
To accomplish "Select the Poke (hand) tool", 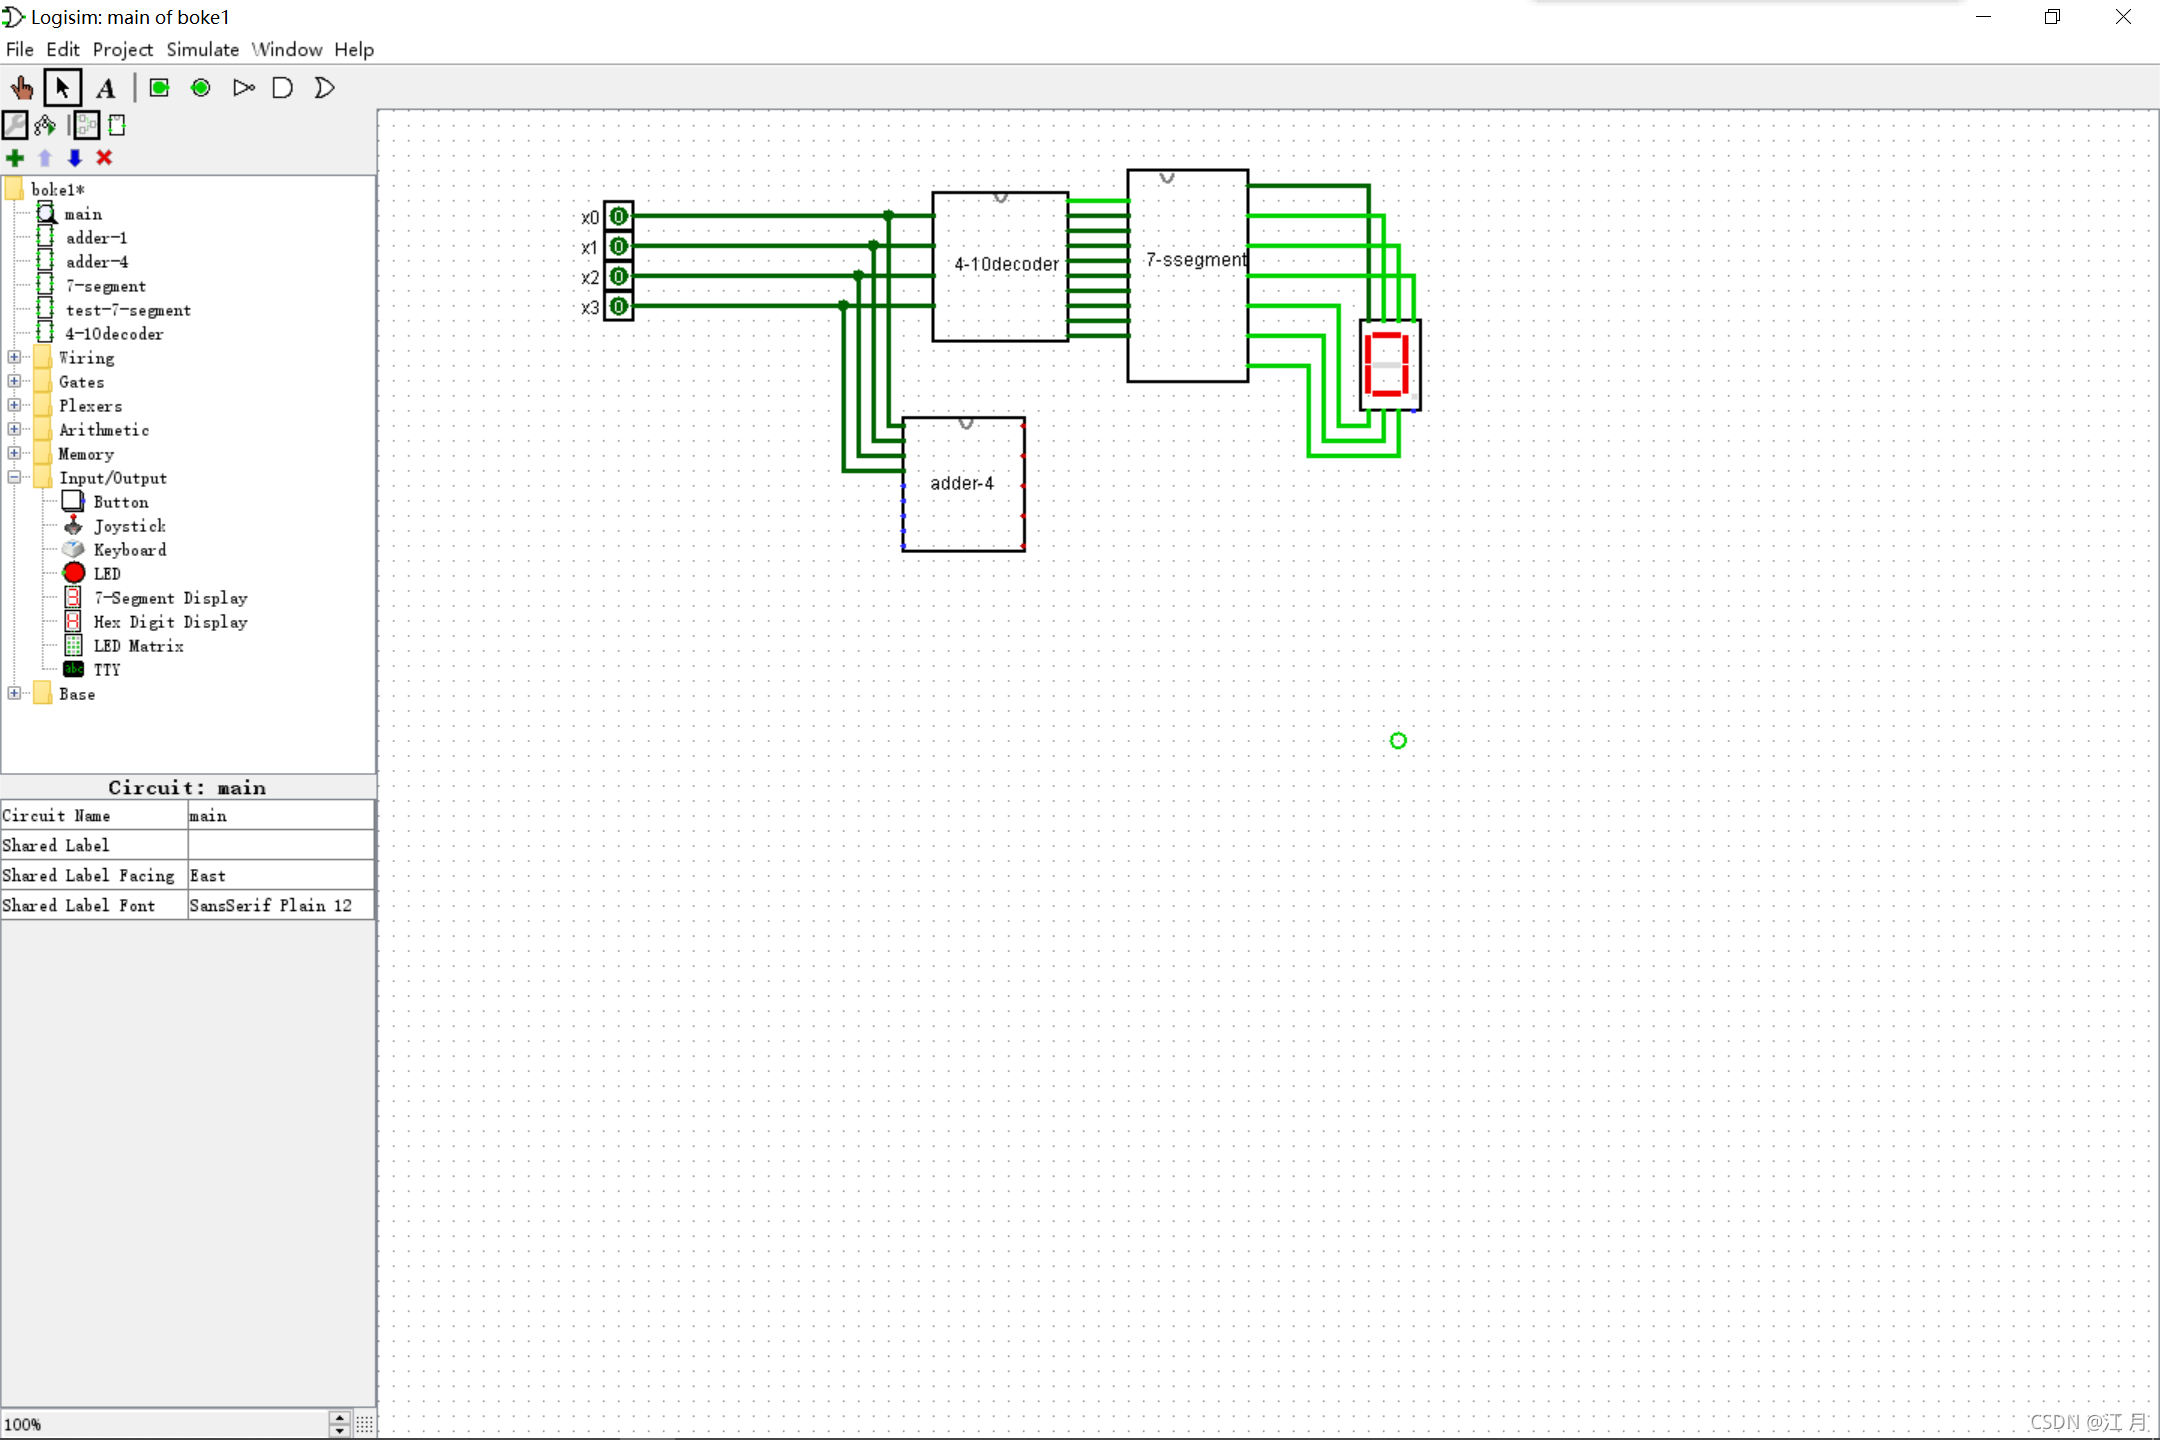I will coord(21,88).
